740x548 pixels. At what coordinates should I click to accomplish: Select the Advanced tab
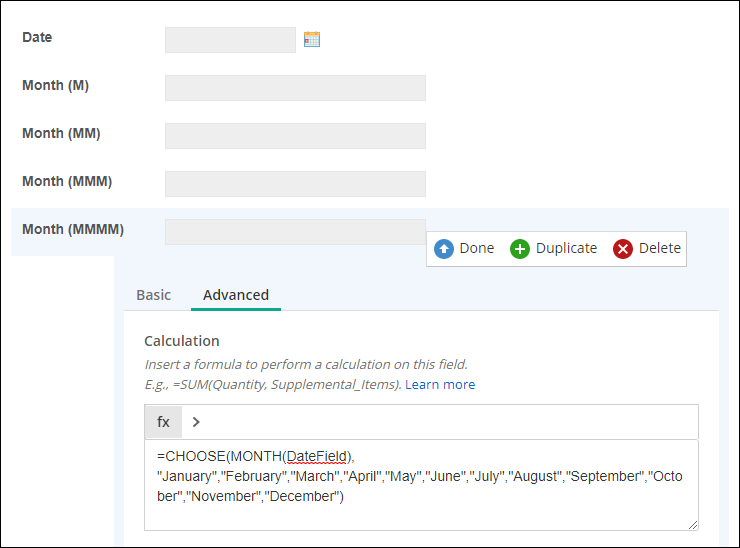236,295
